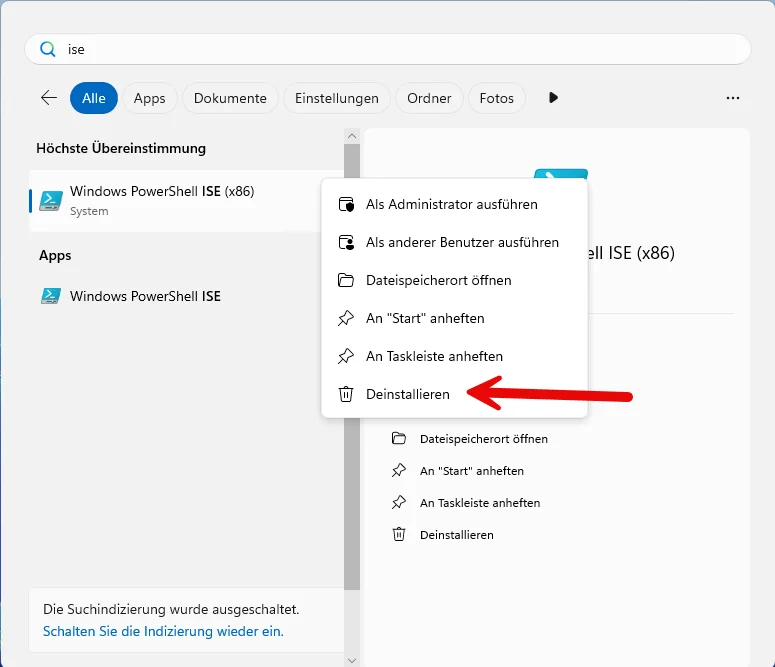Image resolution: width=775 pixels, height=667 pixels.
Task: Click the Windows PowerShell ISE list icon
Action: [51, 296]
